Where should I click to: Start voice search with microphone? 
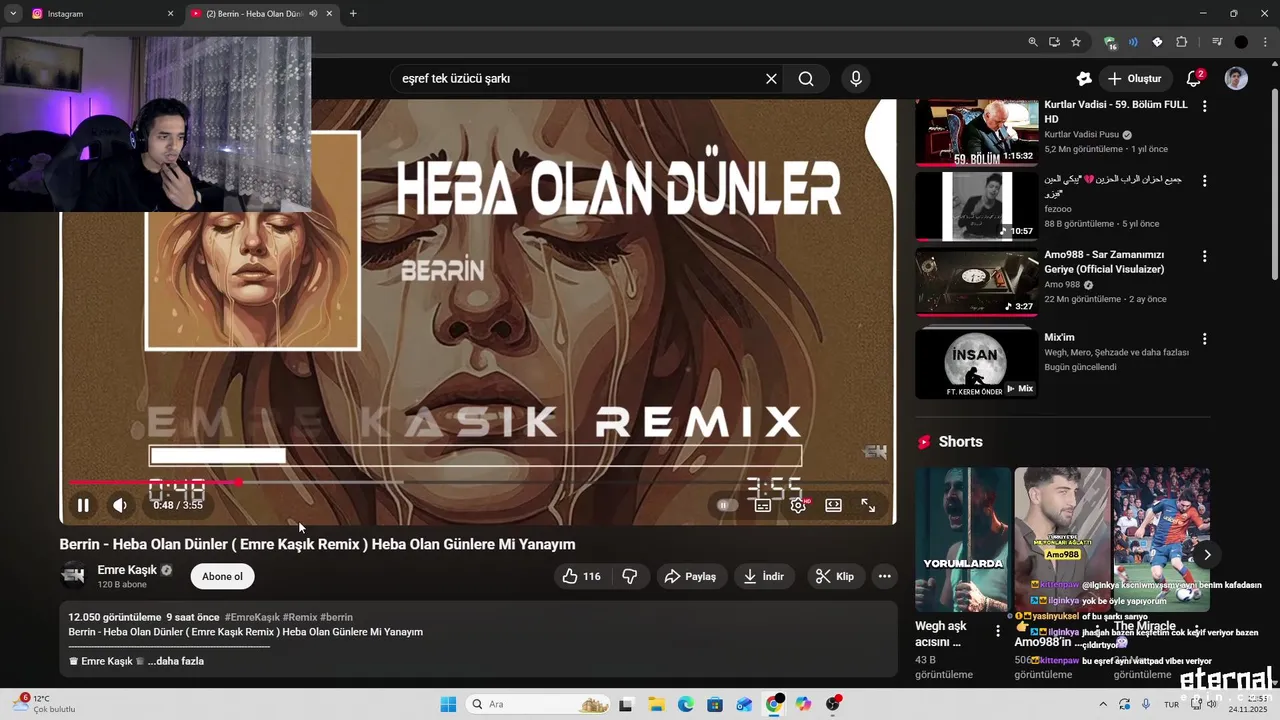[855, 78]
